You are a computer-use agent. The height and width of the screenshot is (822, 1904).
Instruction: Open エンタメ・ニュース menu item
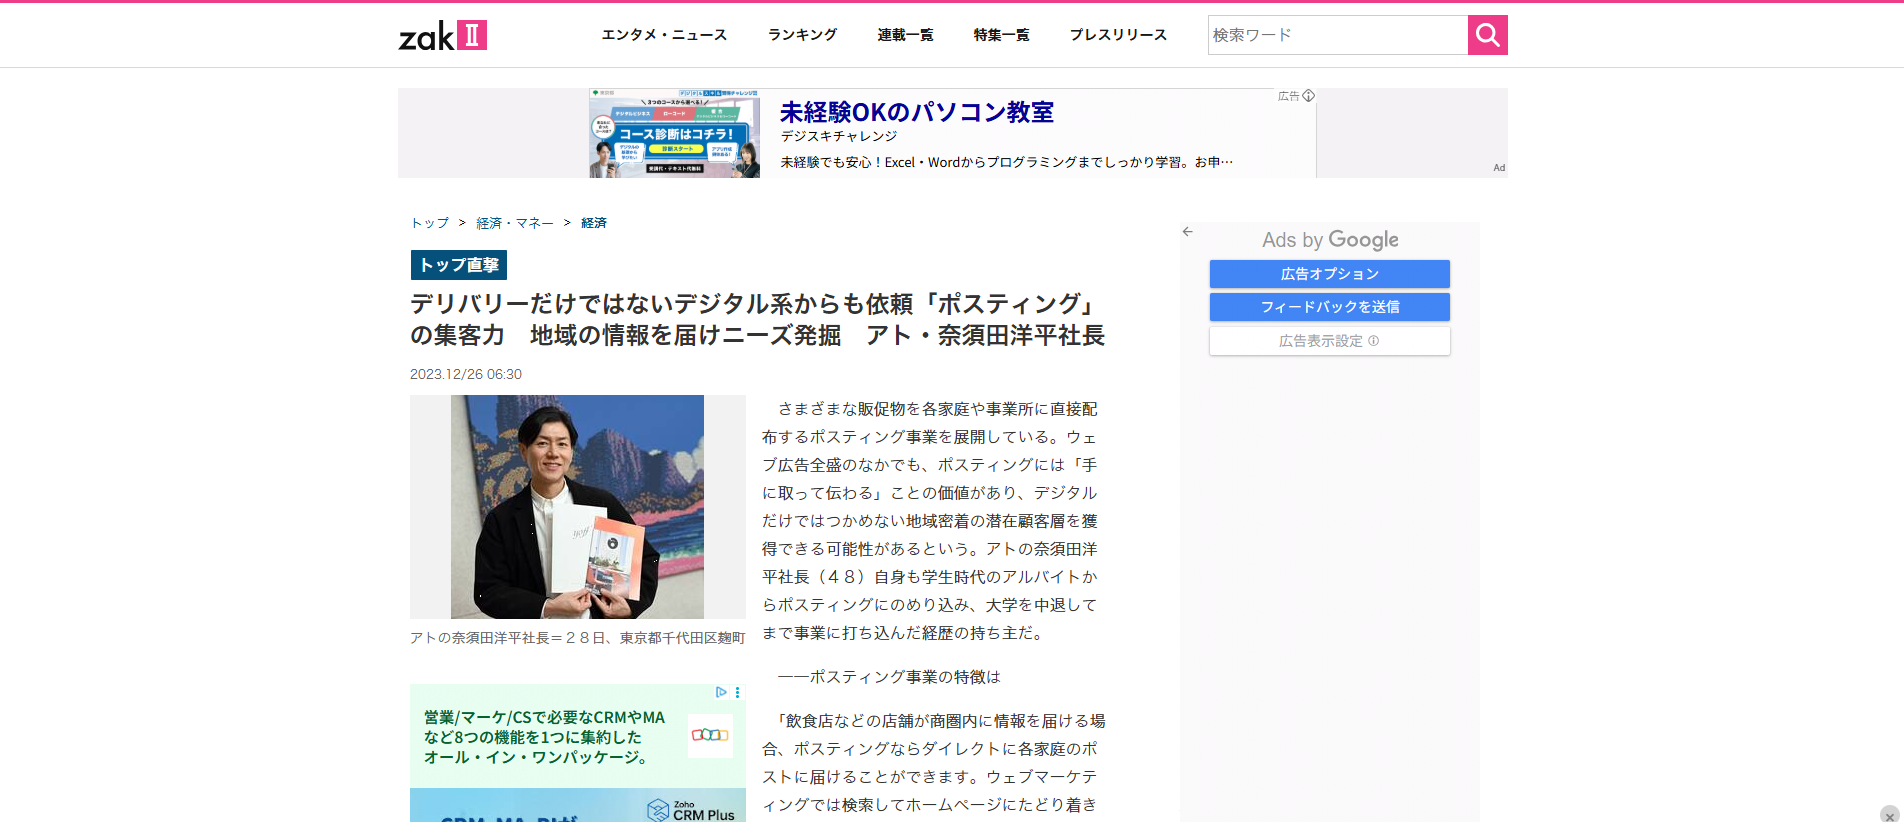pyautogui.click(x=664, y=35)
